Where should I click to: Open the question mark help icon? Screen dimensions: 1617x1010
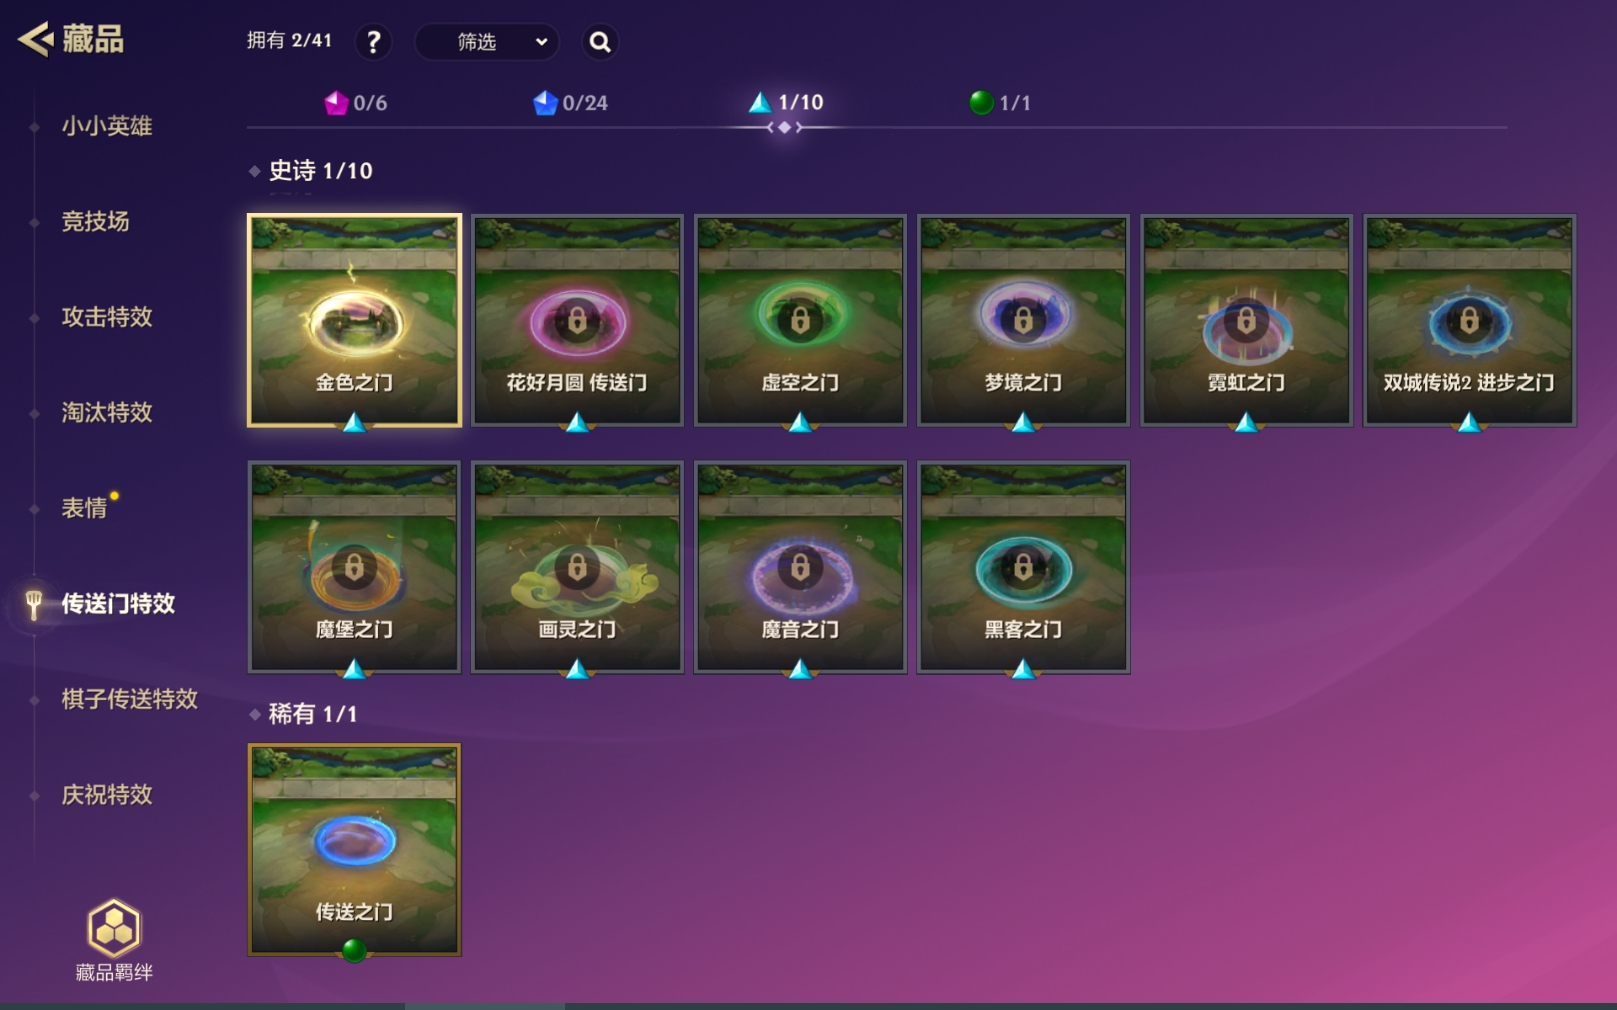point(373,42)
